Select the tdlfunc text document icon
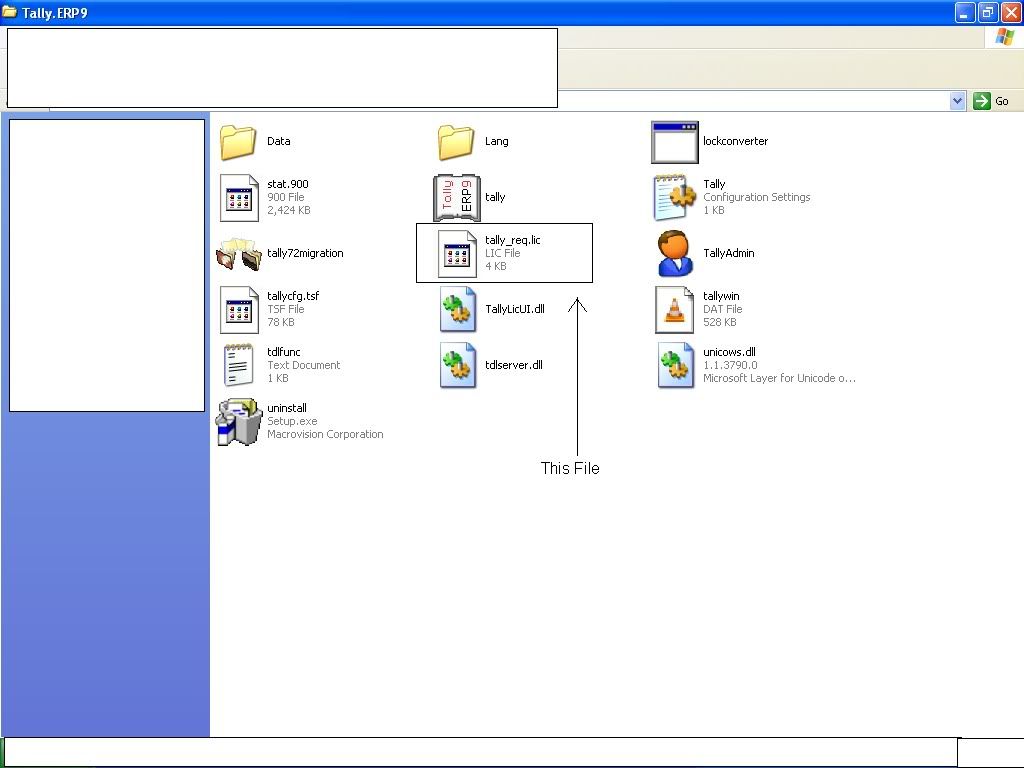 (x=238, y=366)
